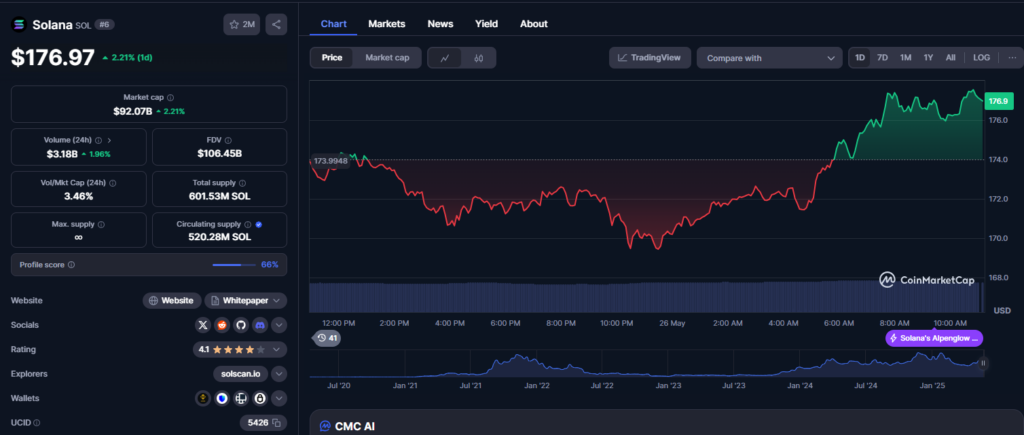Open the Chart tab

(334, 24)
